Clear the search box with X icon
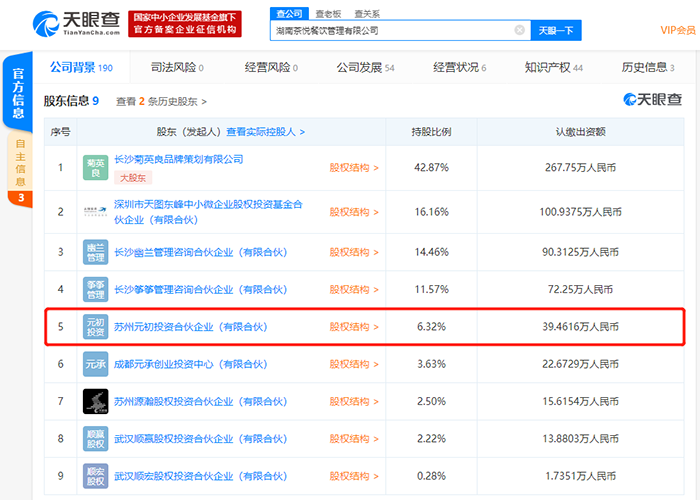 (520, 31)
